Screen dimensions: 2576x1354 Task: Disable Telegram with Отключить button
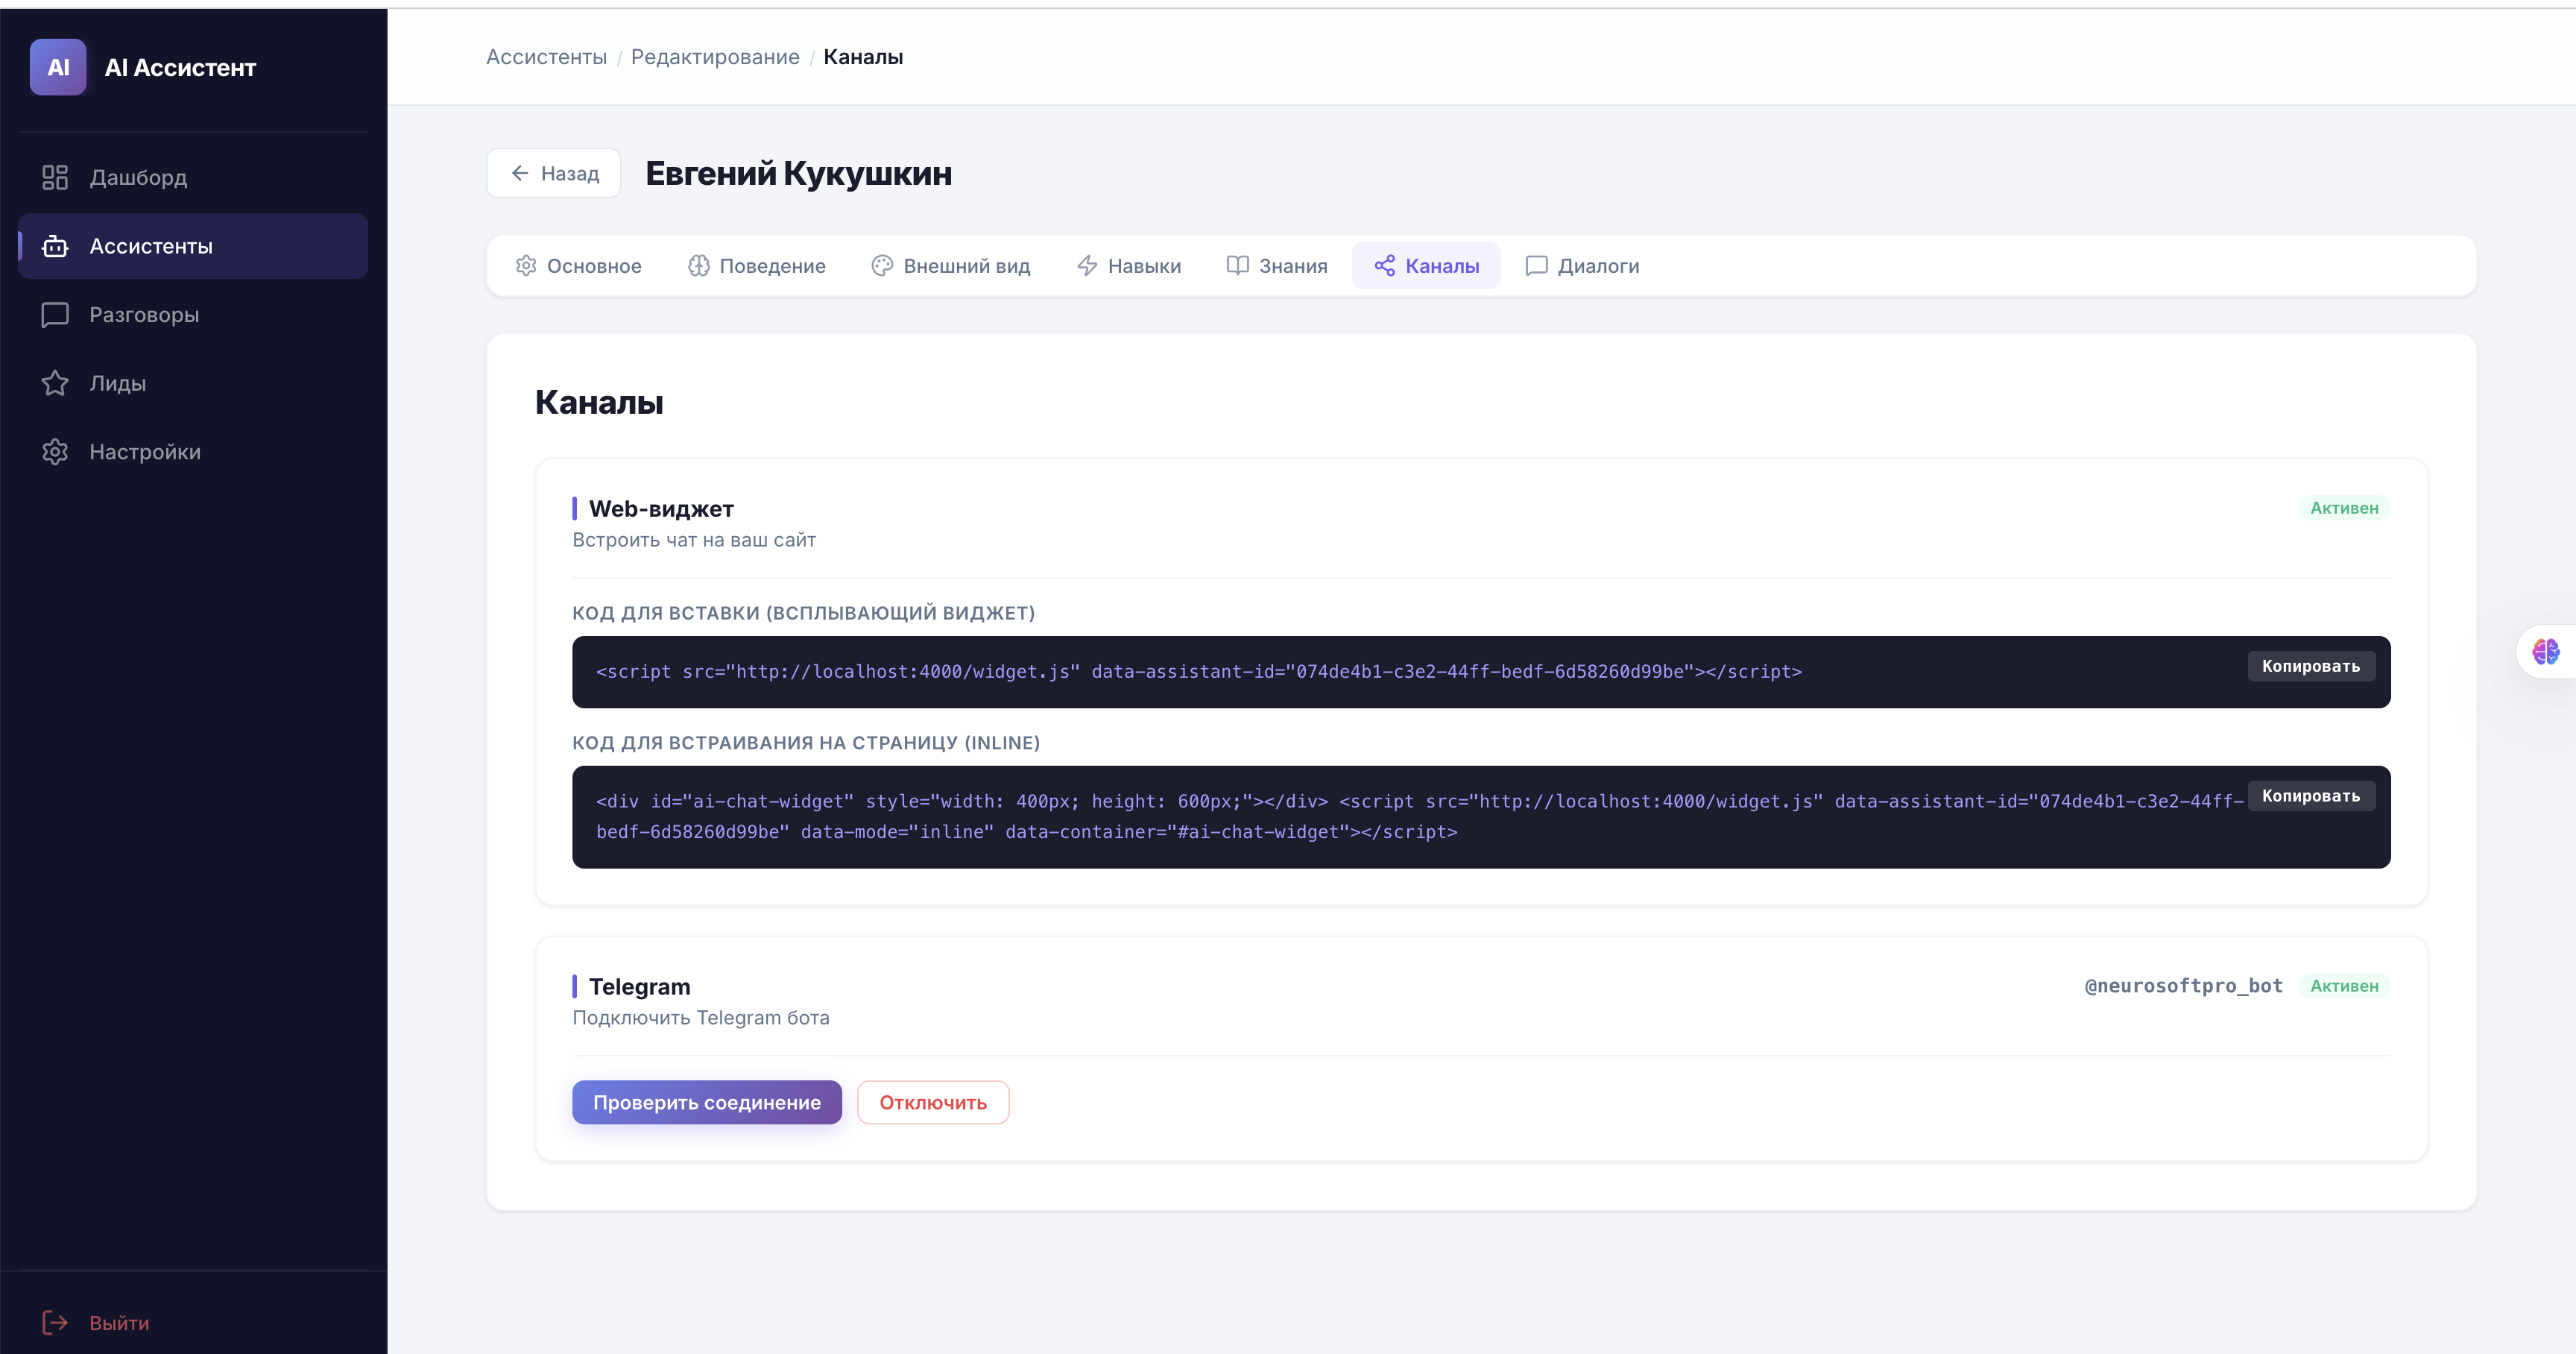click(x=932, y=1102)
